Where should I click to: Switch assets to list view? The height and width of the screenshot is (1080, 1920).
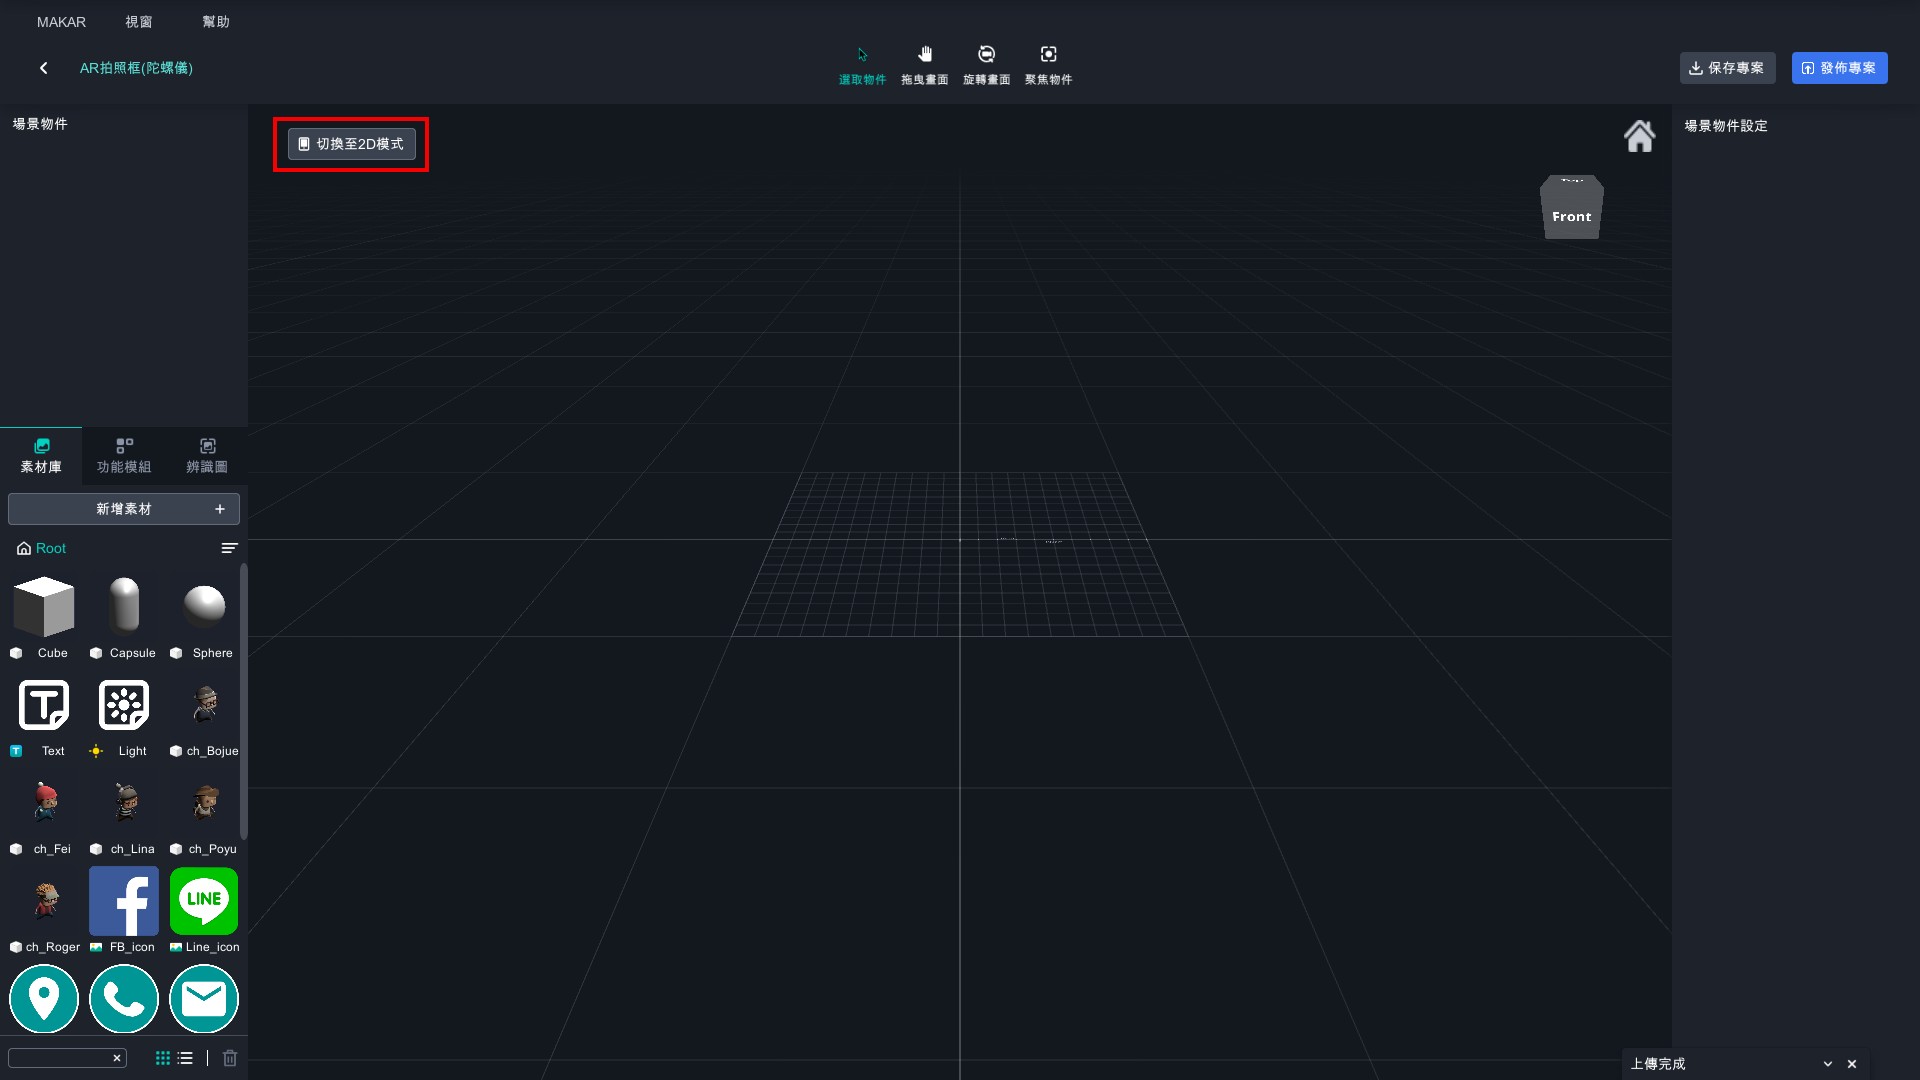pos(185,1058)
